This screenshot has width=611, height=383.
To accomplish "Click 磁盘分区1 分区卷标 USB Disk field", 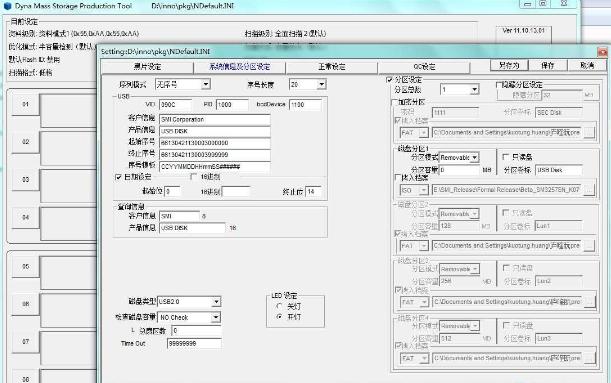I will pos(559,170).
